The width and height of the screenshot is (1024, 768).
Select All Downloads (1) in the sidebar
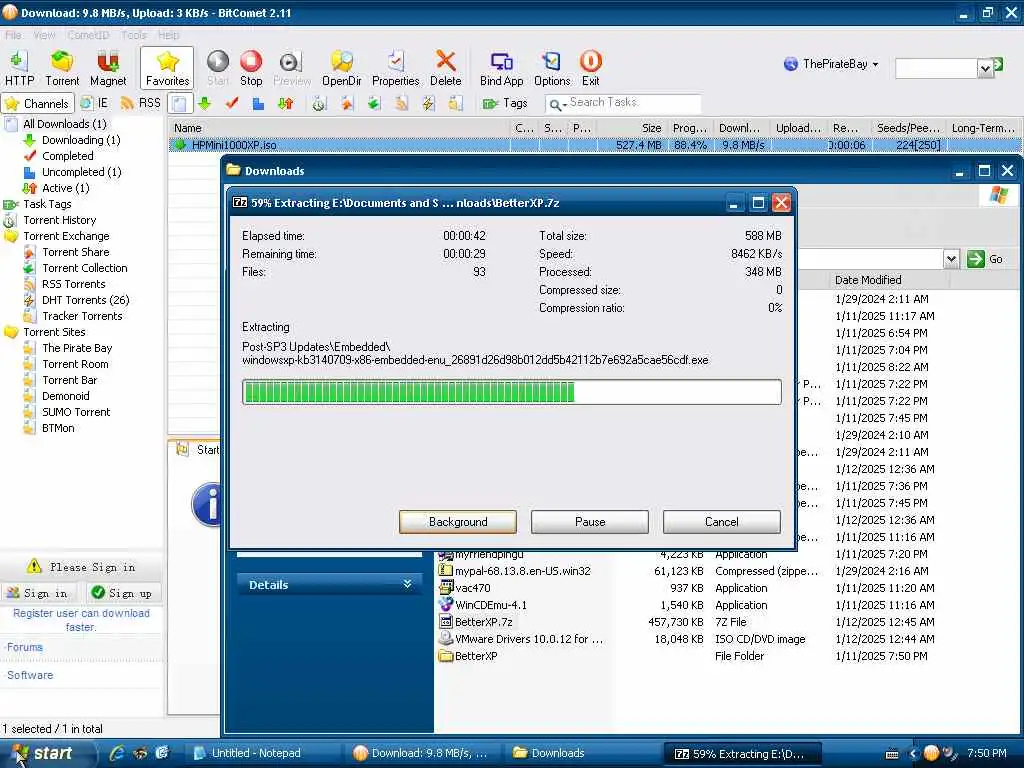pyautogui.click(x=65, y=124)
